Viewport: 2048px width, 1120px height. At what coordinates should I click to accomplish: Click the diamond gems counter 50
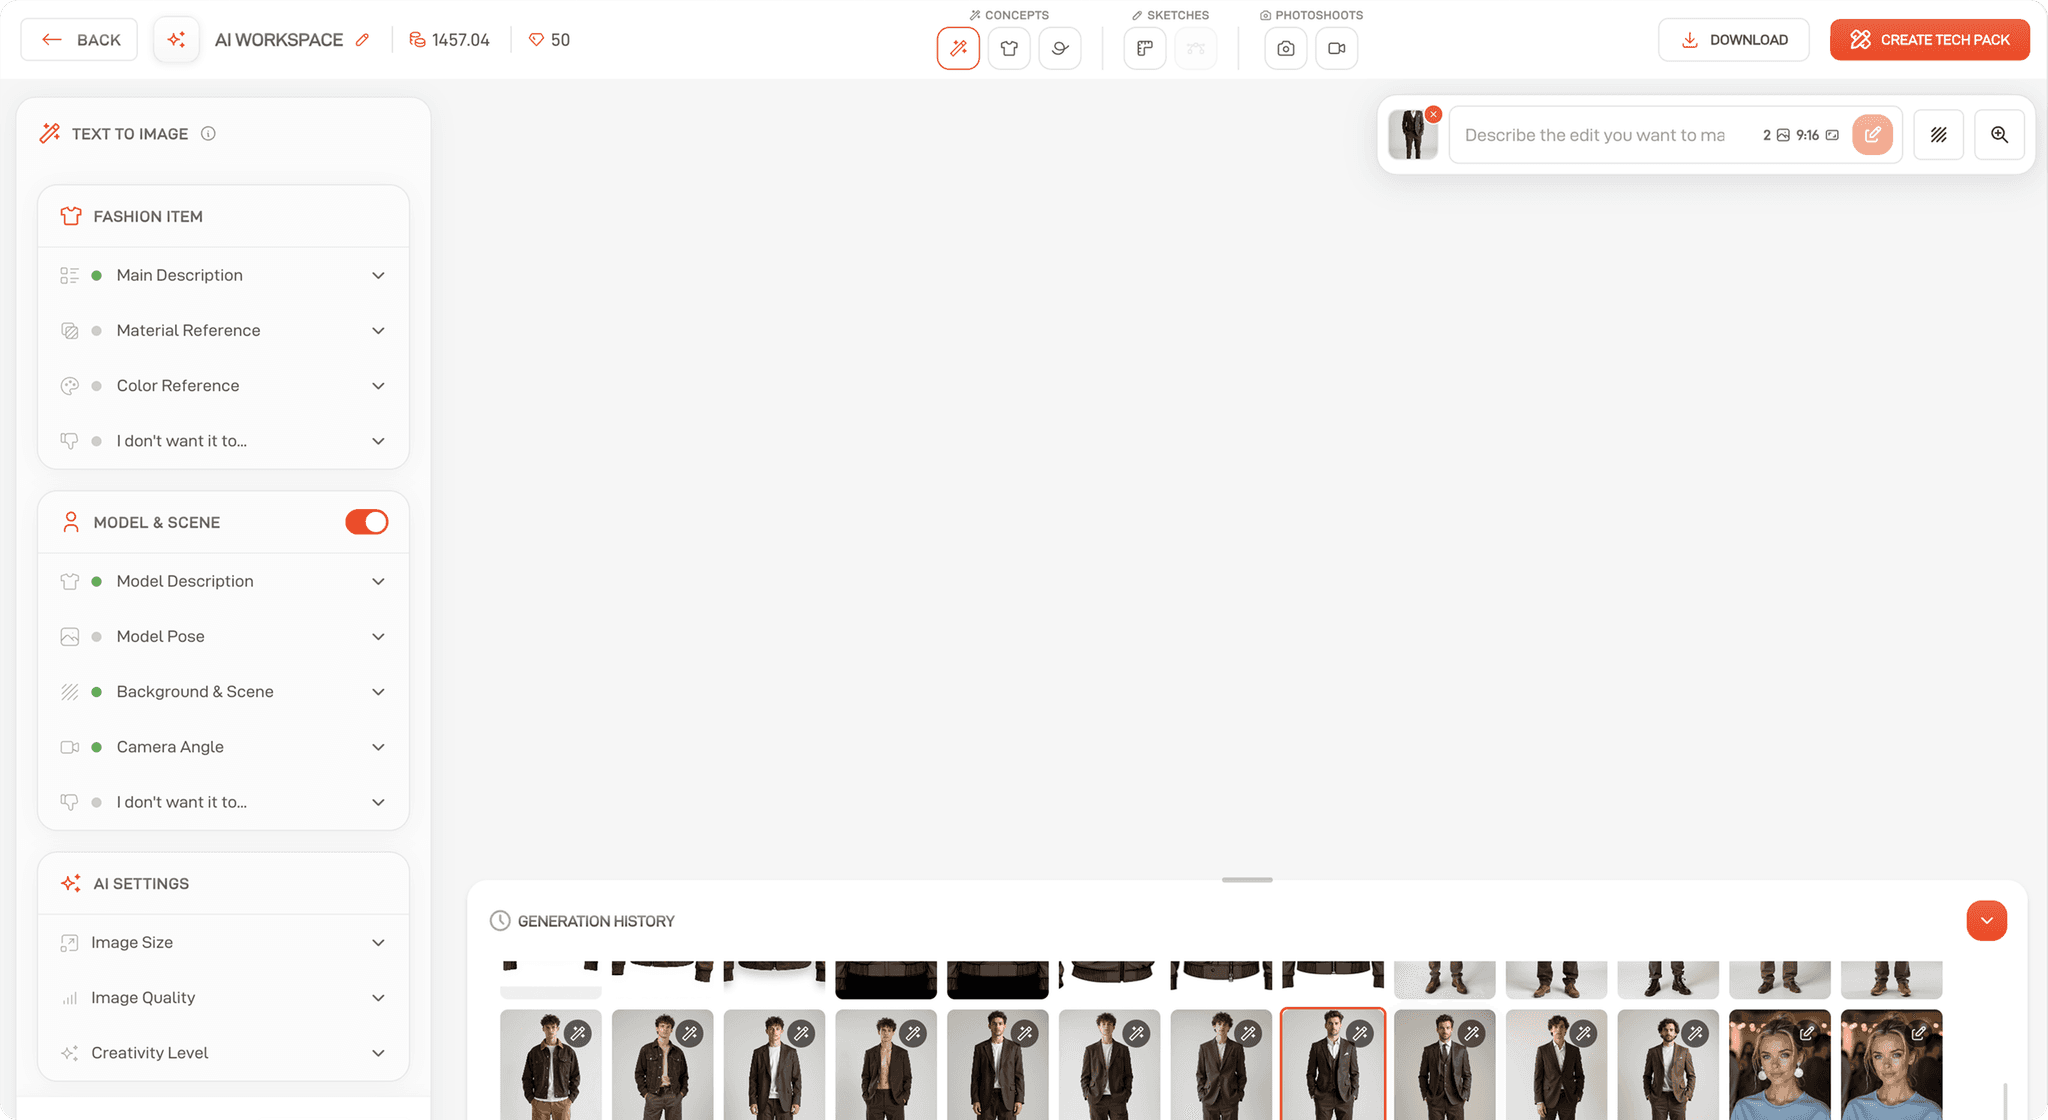(549, 40)
